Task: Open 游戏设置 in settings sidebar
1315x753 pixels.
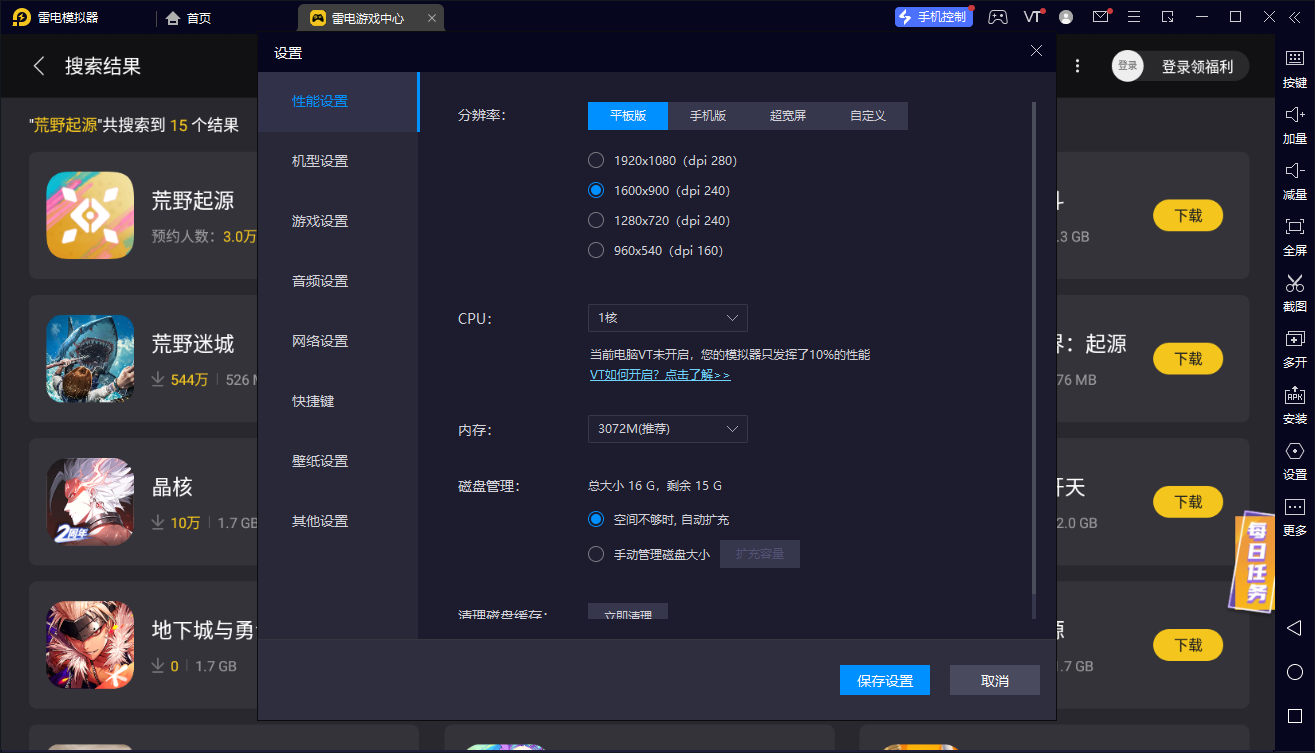Action: pyautogui.click(x=338, y=222)
